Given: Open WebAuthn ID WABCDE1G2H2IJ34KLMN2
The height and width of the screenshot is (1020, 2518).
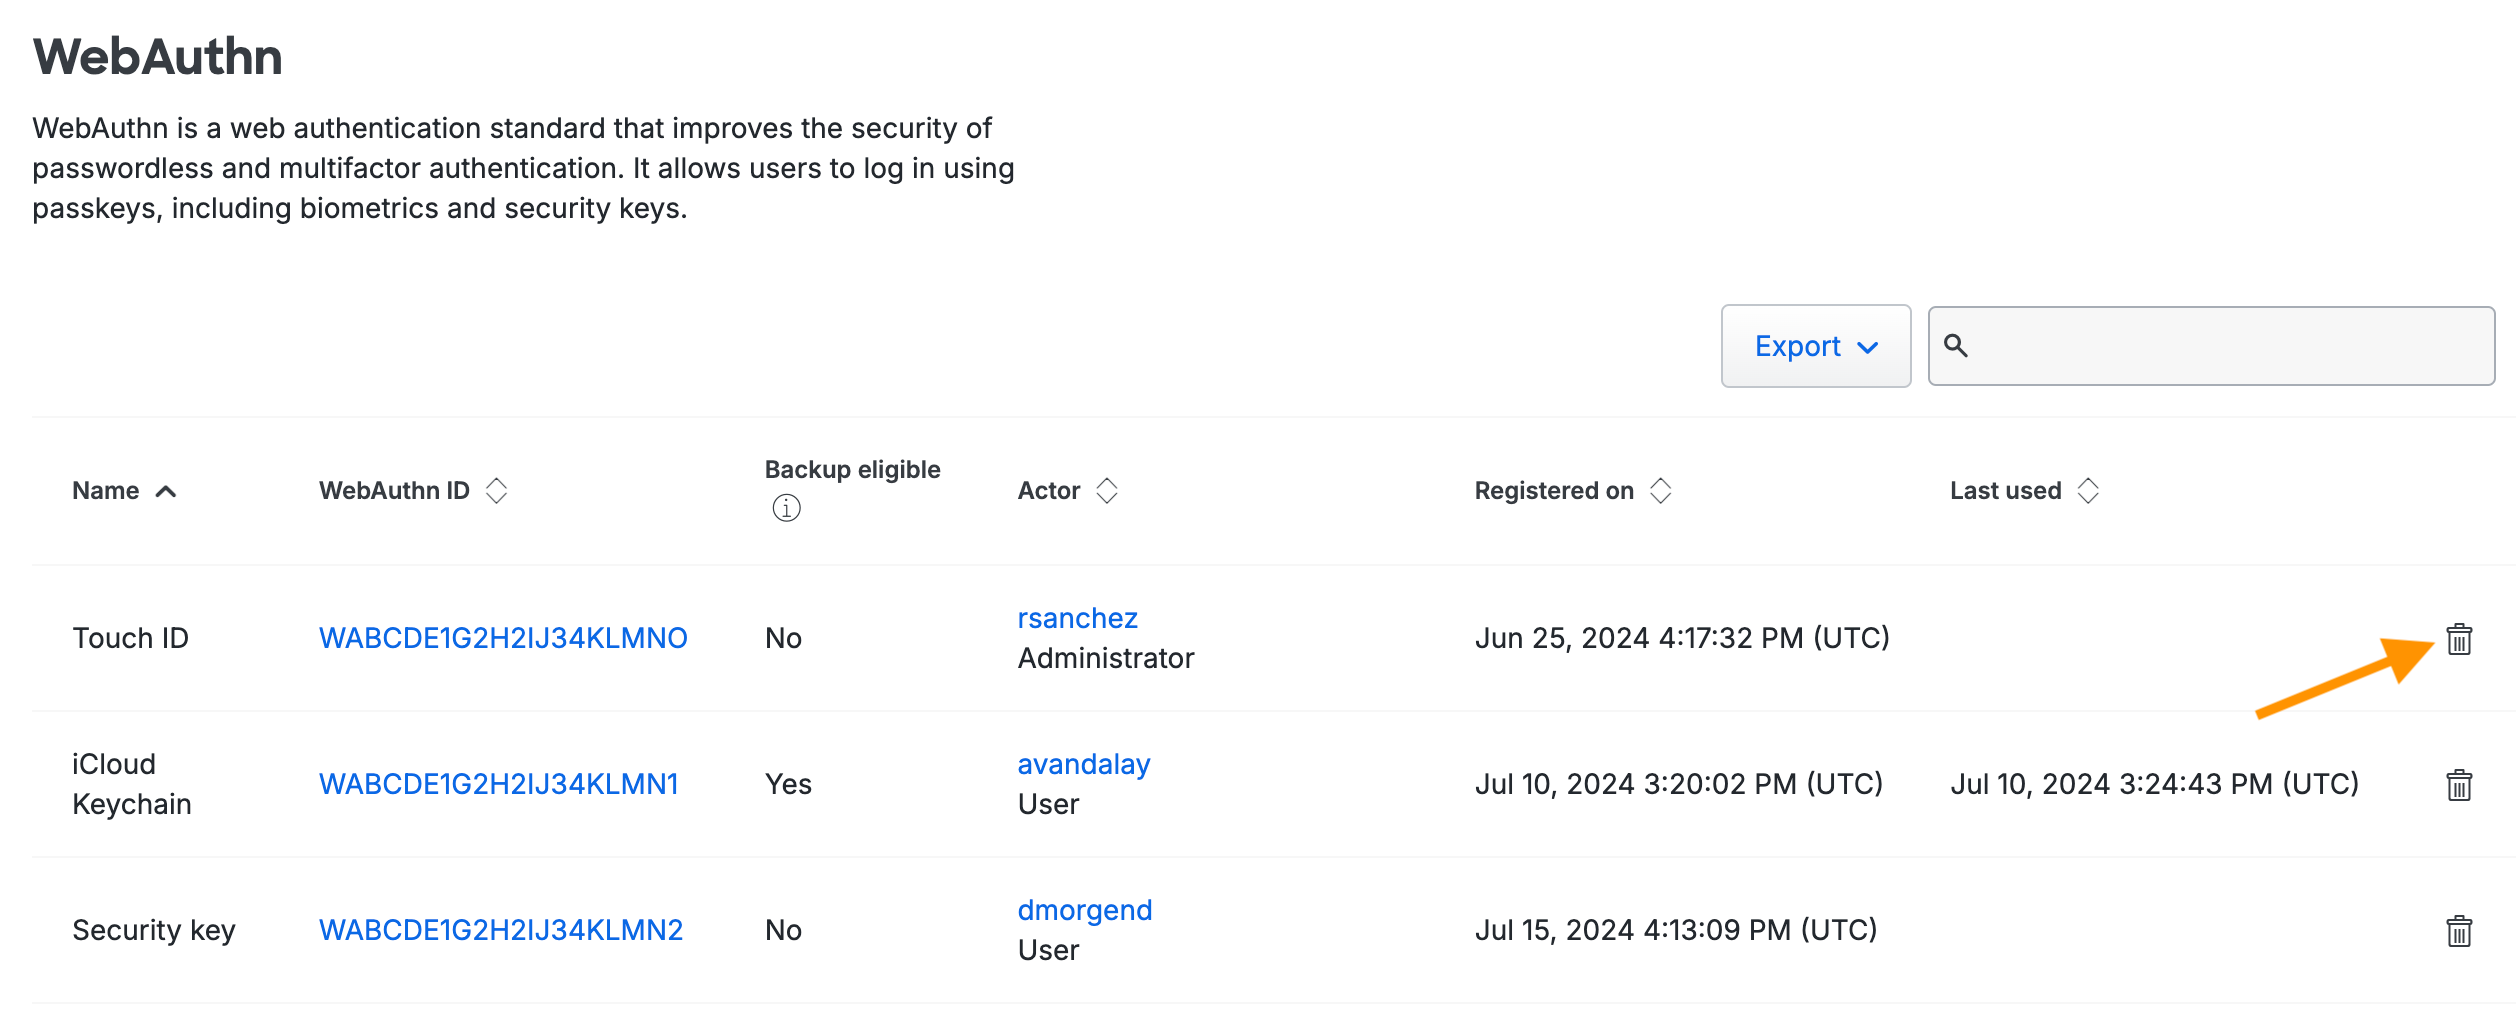Looking at the screenshot, I should [x=500, y=930].
